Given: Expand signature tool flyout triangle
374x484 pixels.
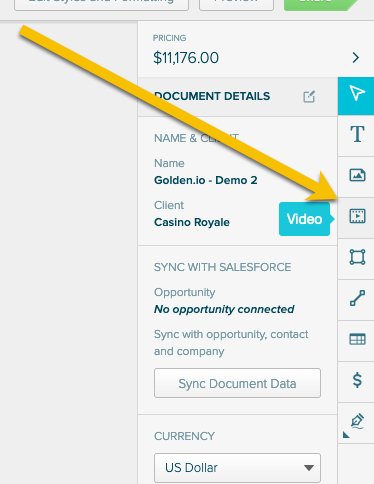Looking at the screenshot, I should tap(346, 435).
